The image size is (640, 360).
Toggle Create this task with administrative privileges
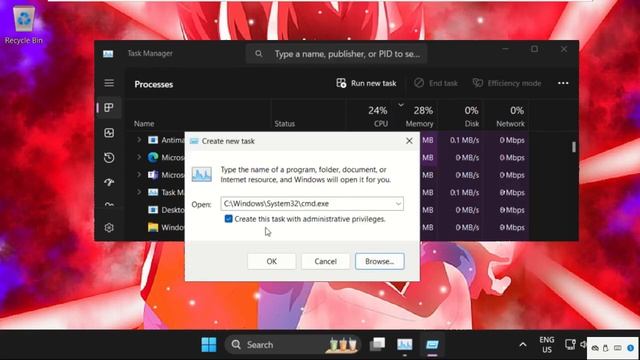(229, 219)
